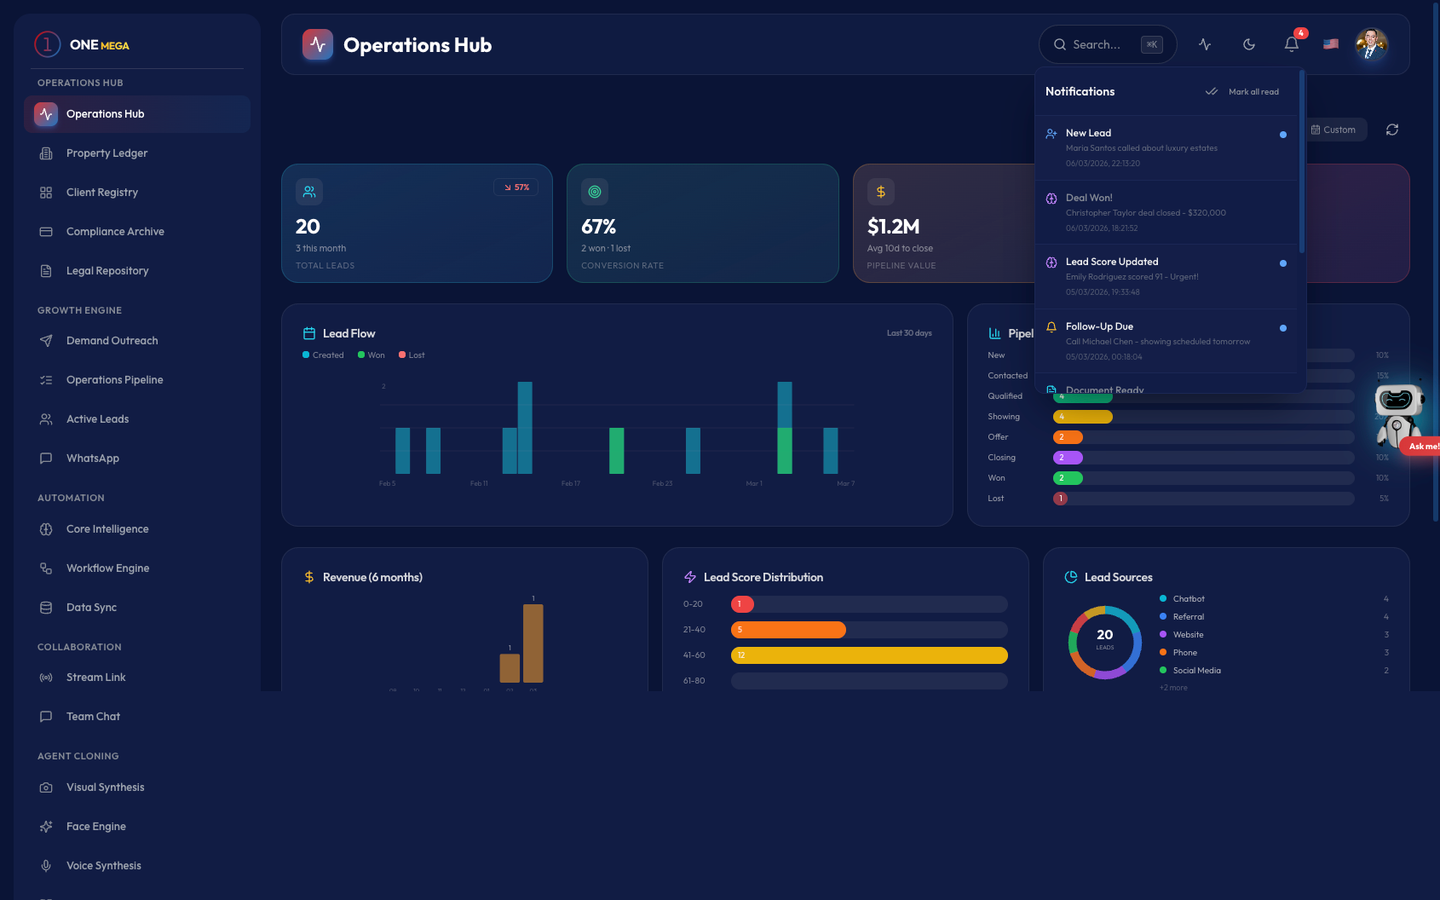The height and width of the screenshot is (900, 1440).
Task: Click the Visual Synthesis camera icon
Action: click(46, 787)
